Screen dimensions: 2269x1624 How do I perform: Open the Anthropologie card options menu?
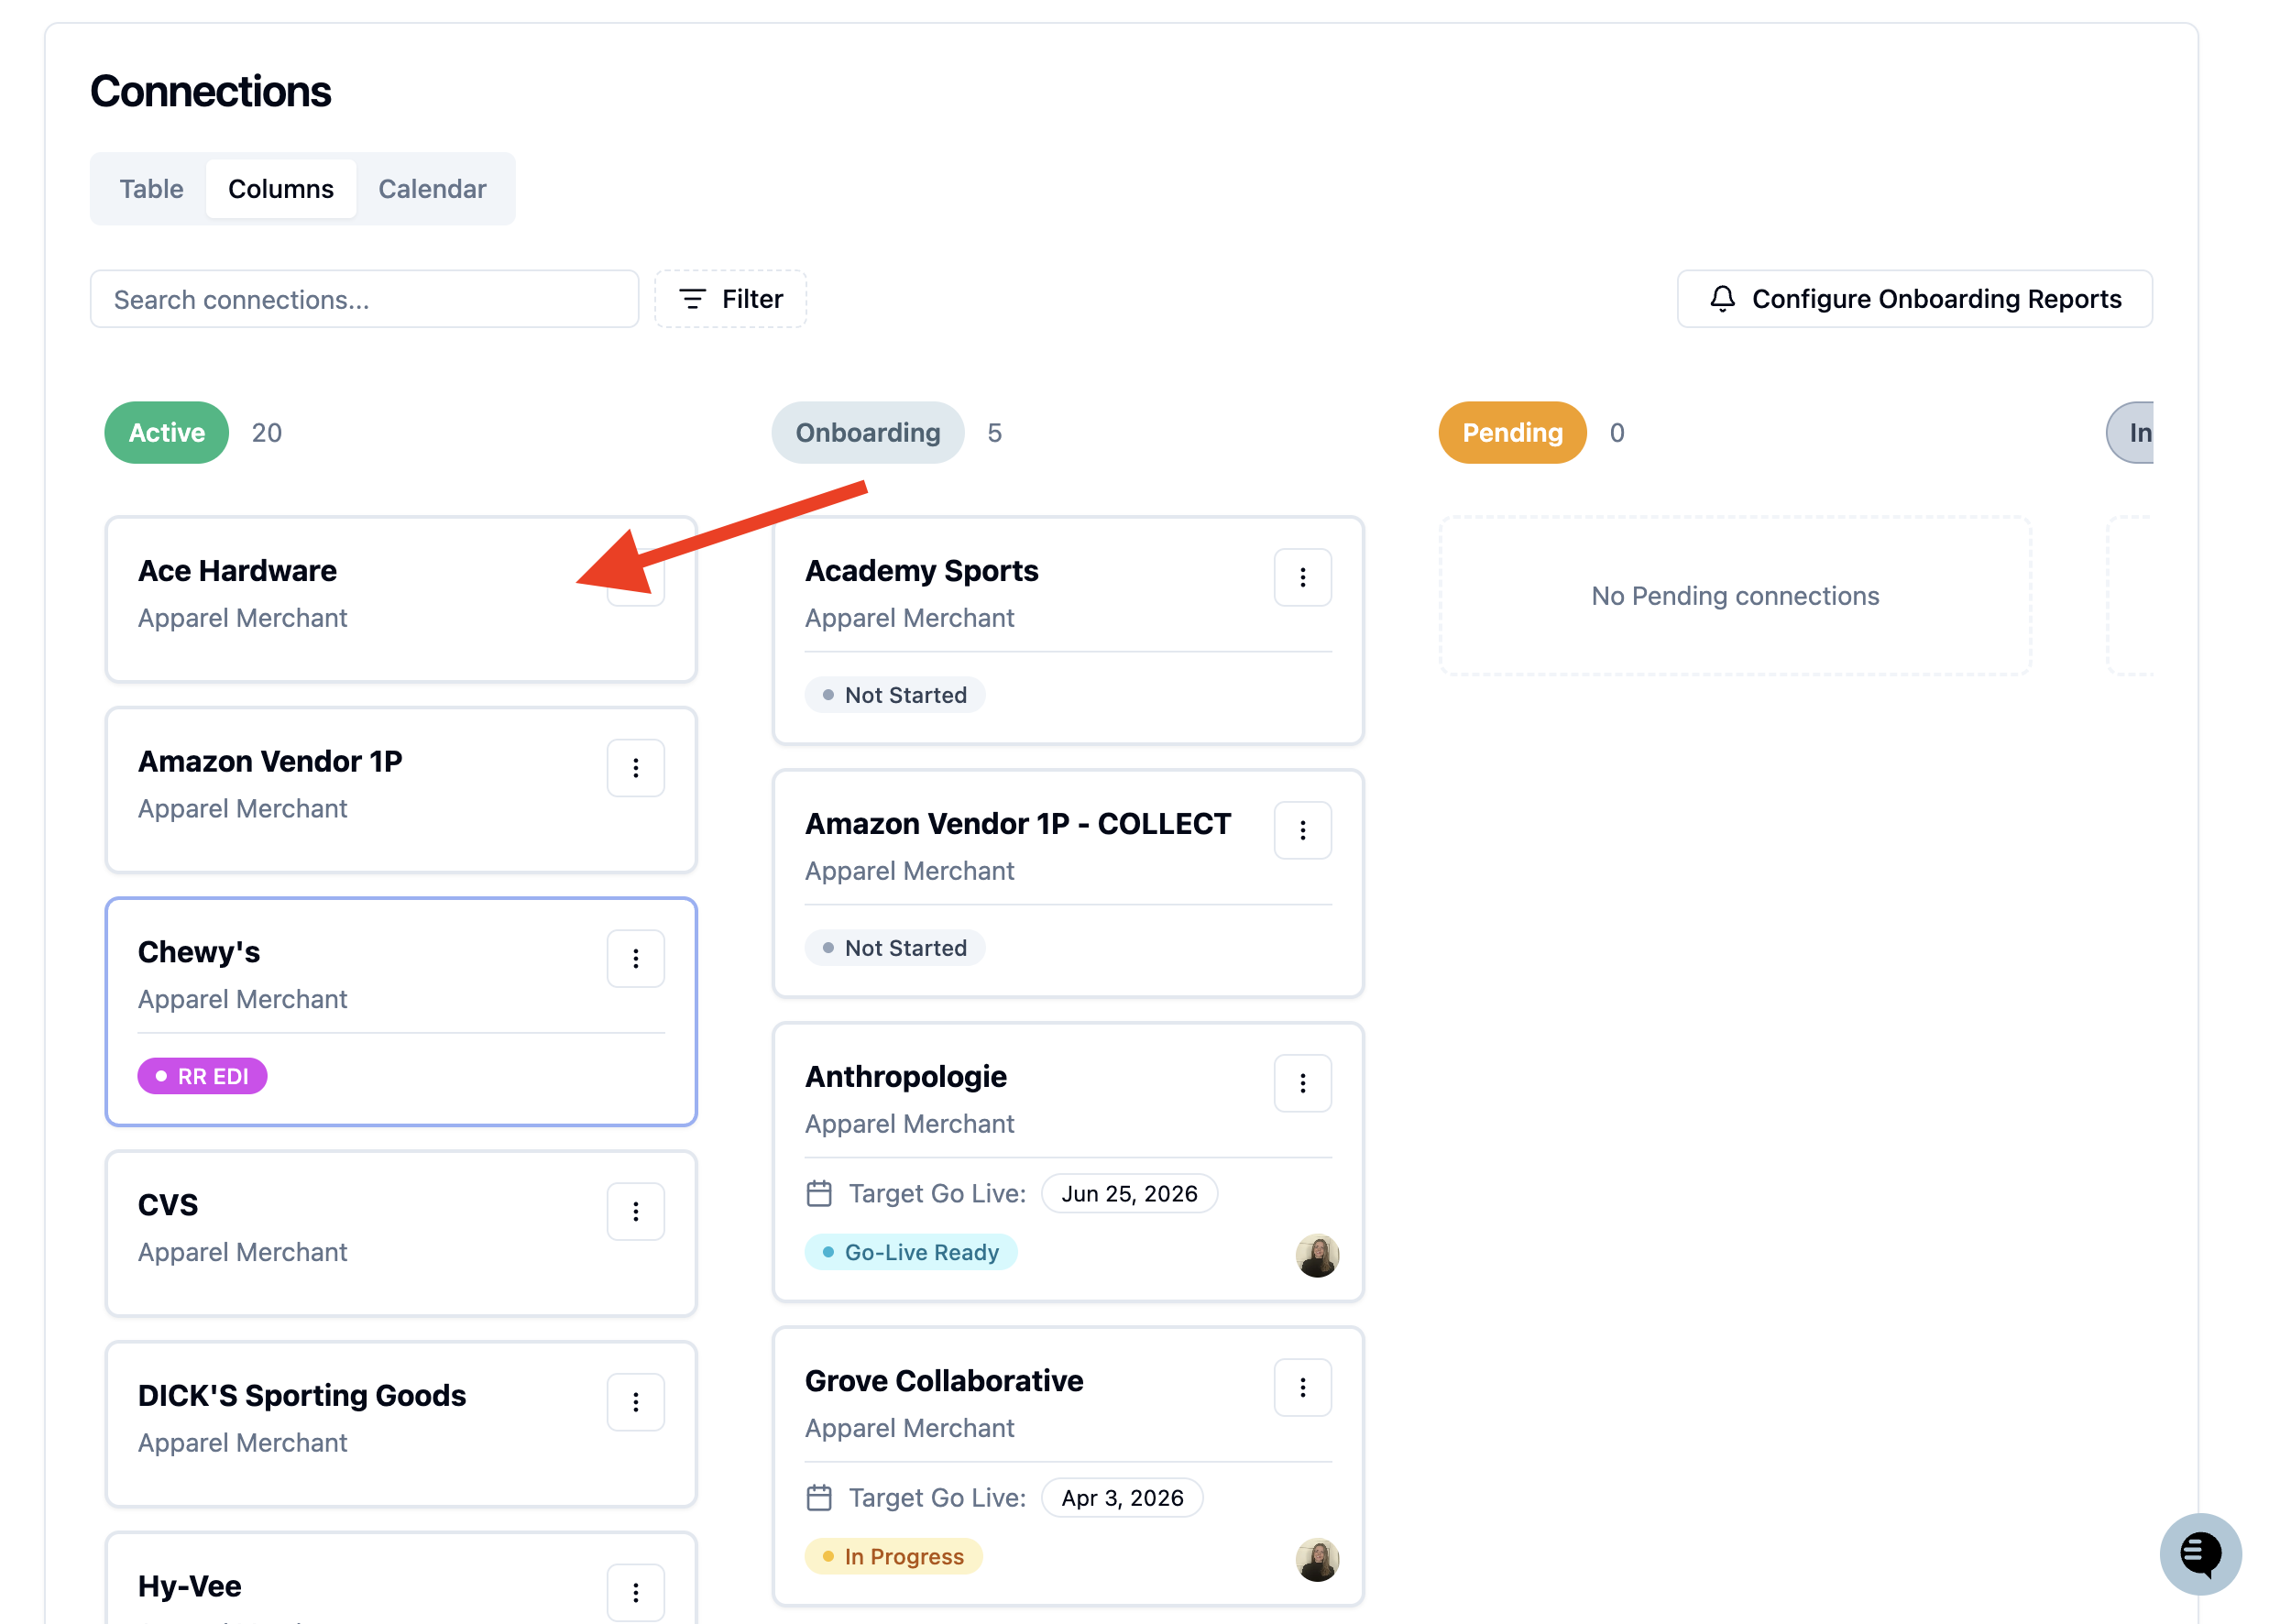(1302, 1083)
